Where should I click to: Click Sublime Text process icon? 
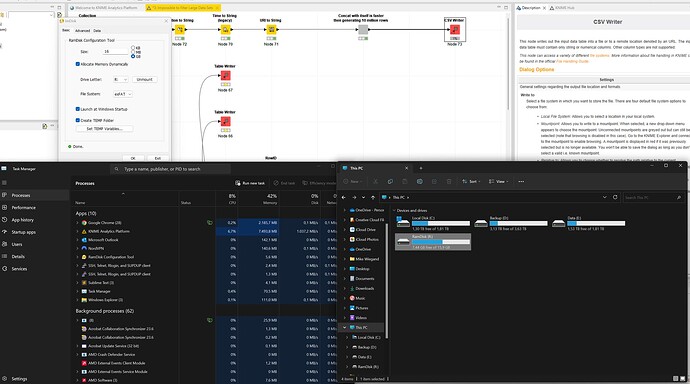click(84, 283)
